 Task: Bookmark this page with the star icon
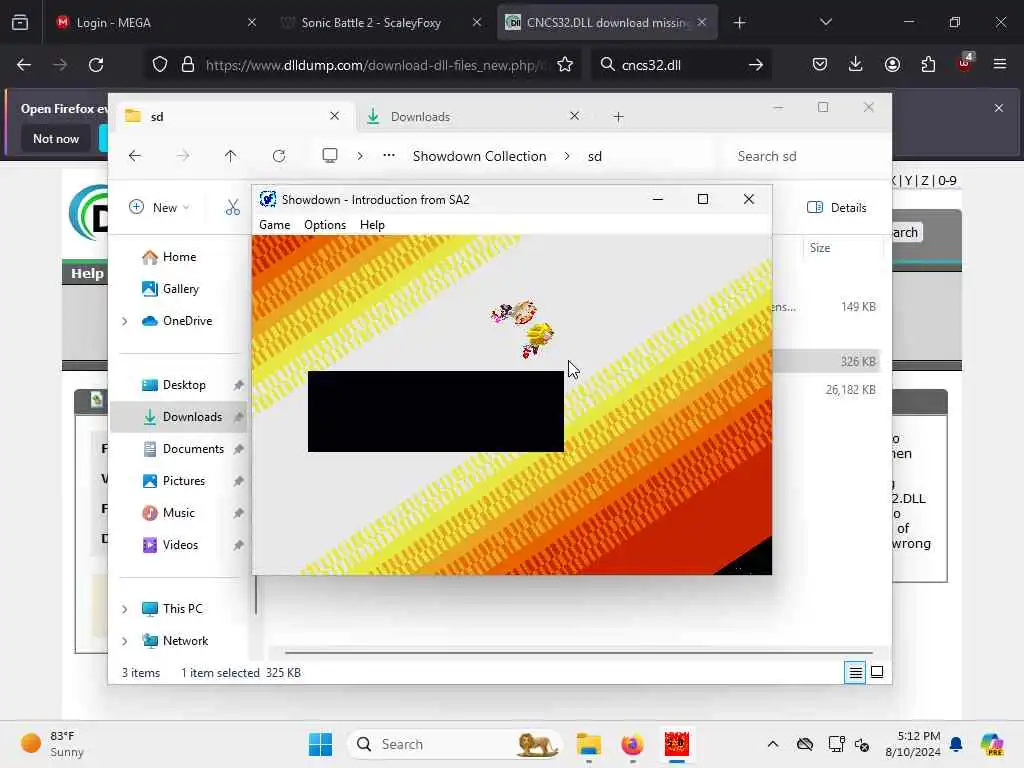coord(566,65)
